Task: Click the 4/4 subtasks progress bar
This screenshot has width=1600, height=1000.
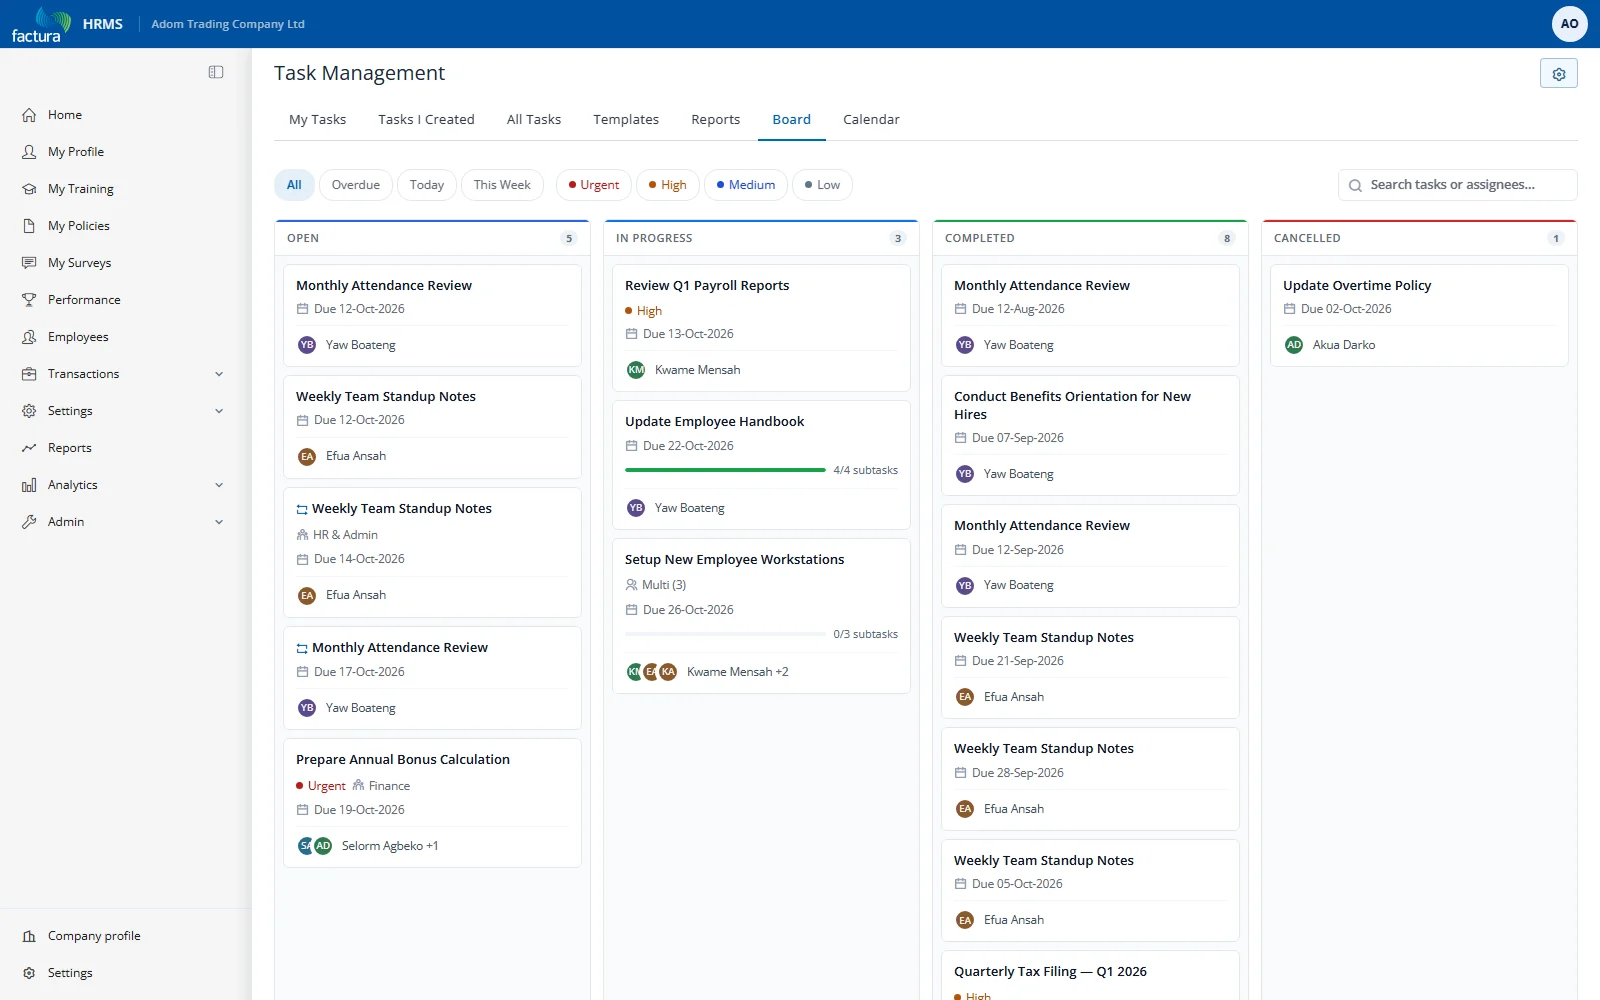Action: 725,470
